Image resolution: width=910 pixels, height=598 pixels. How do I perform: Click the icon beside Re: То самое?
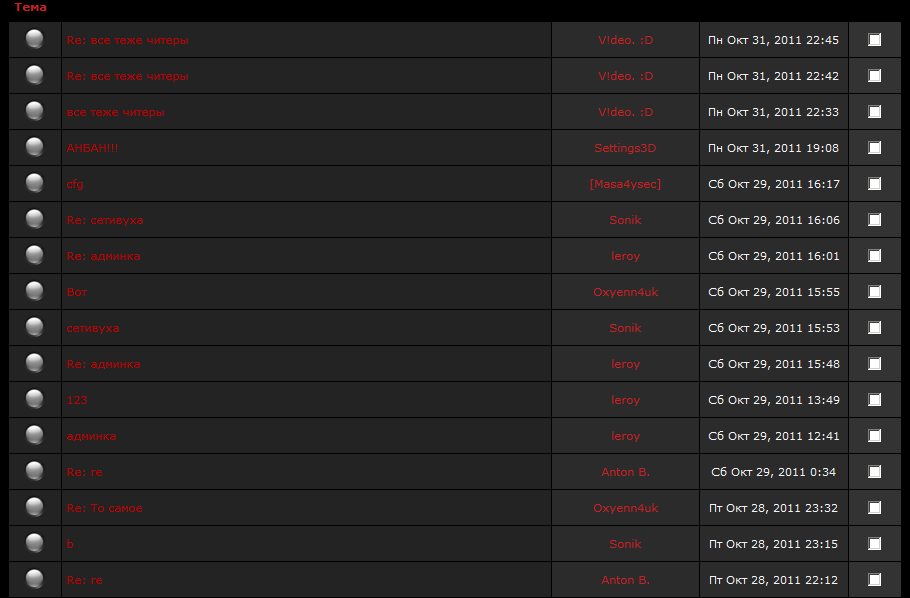tap(35, 507)
